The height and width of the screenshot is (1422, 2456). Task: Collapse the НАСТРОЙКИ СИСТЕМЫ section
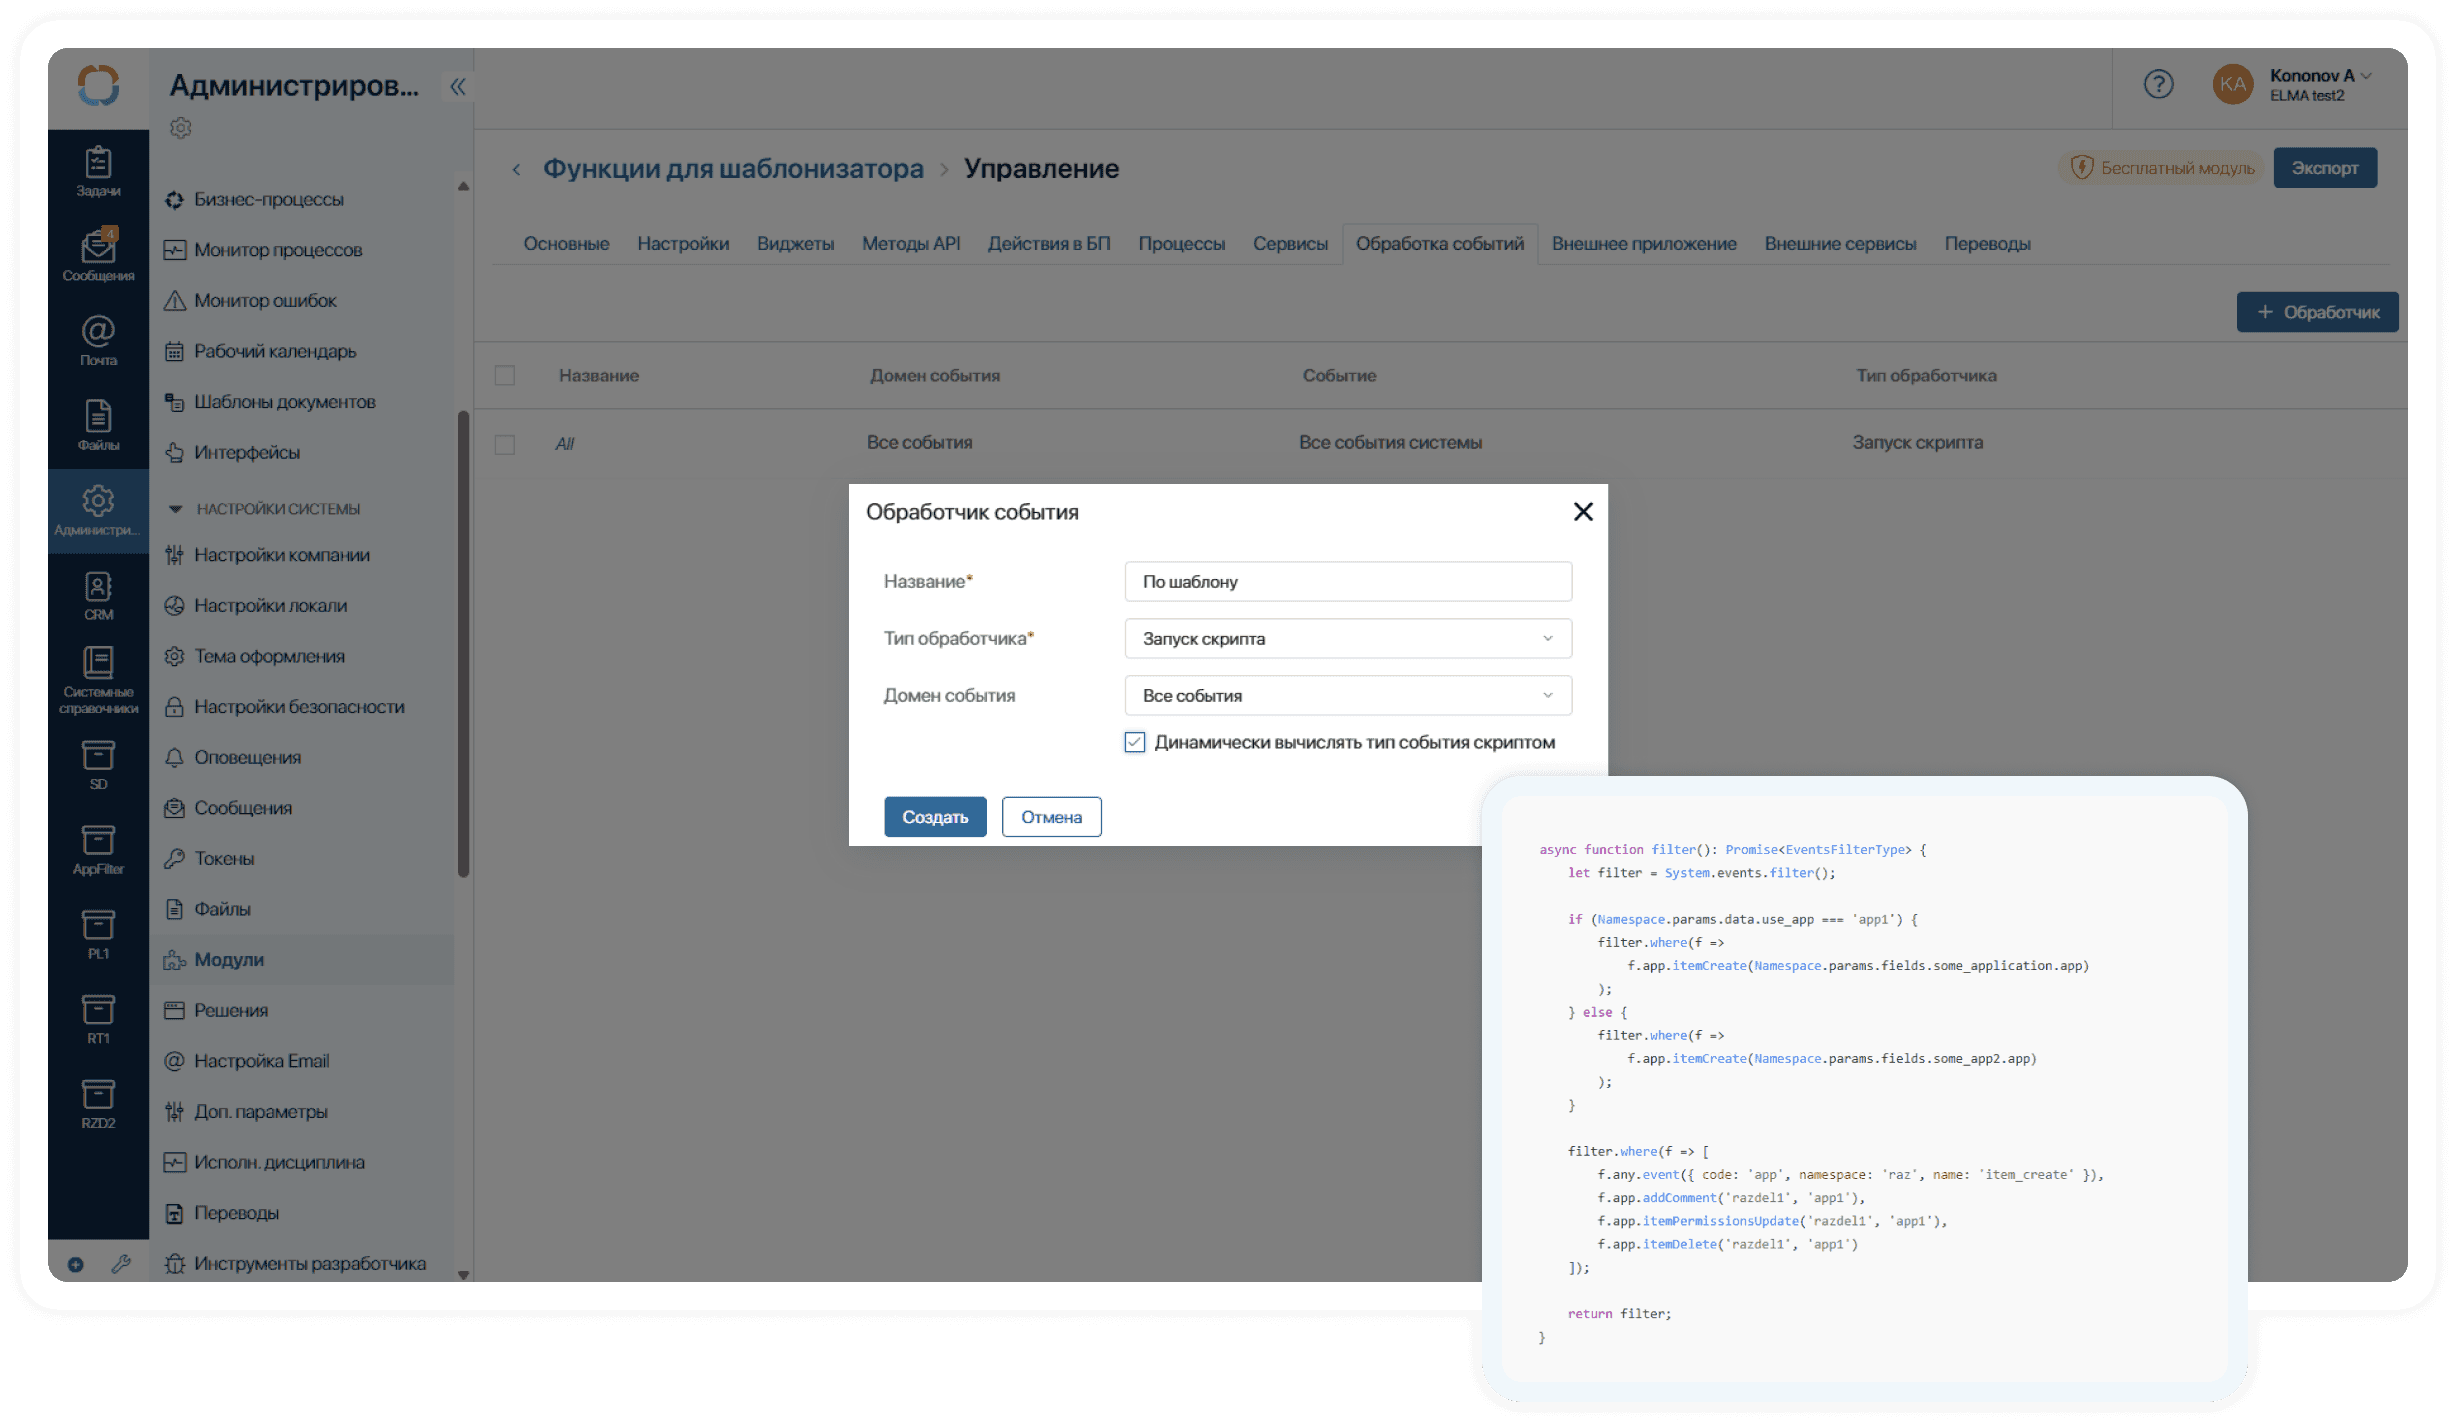[176, 509]
